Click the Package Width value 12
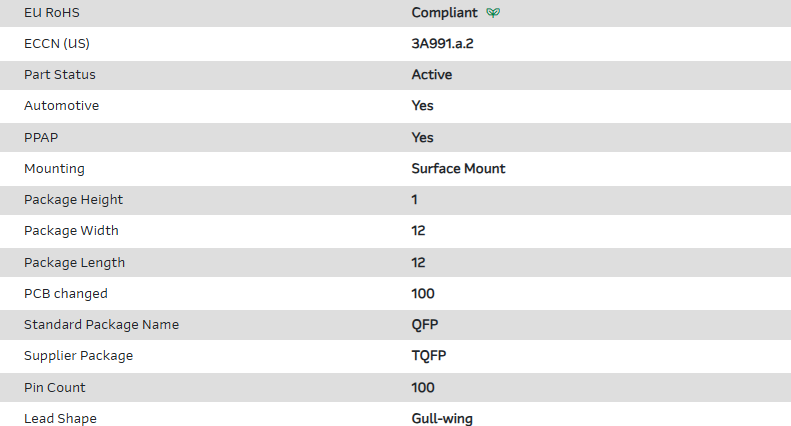Screen dimensions: 791x426 418,231
